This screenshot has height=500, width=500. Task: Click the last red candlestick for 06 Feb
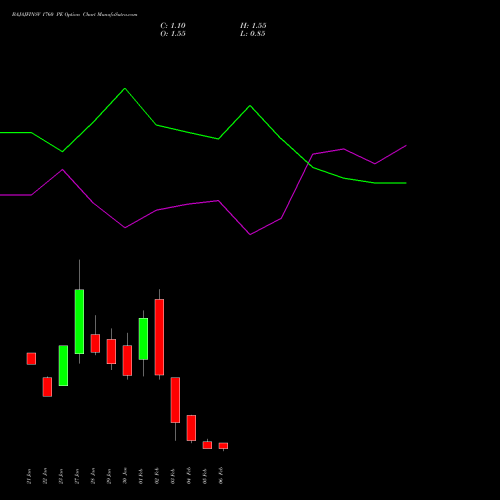223,446
